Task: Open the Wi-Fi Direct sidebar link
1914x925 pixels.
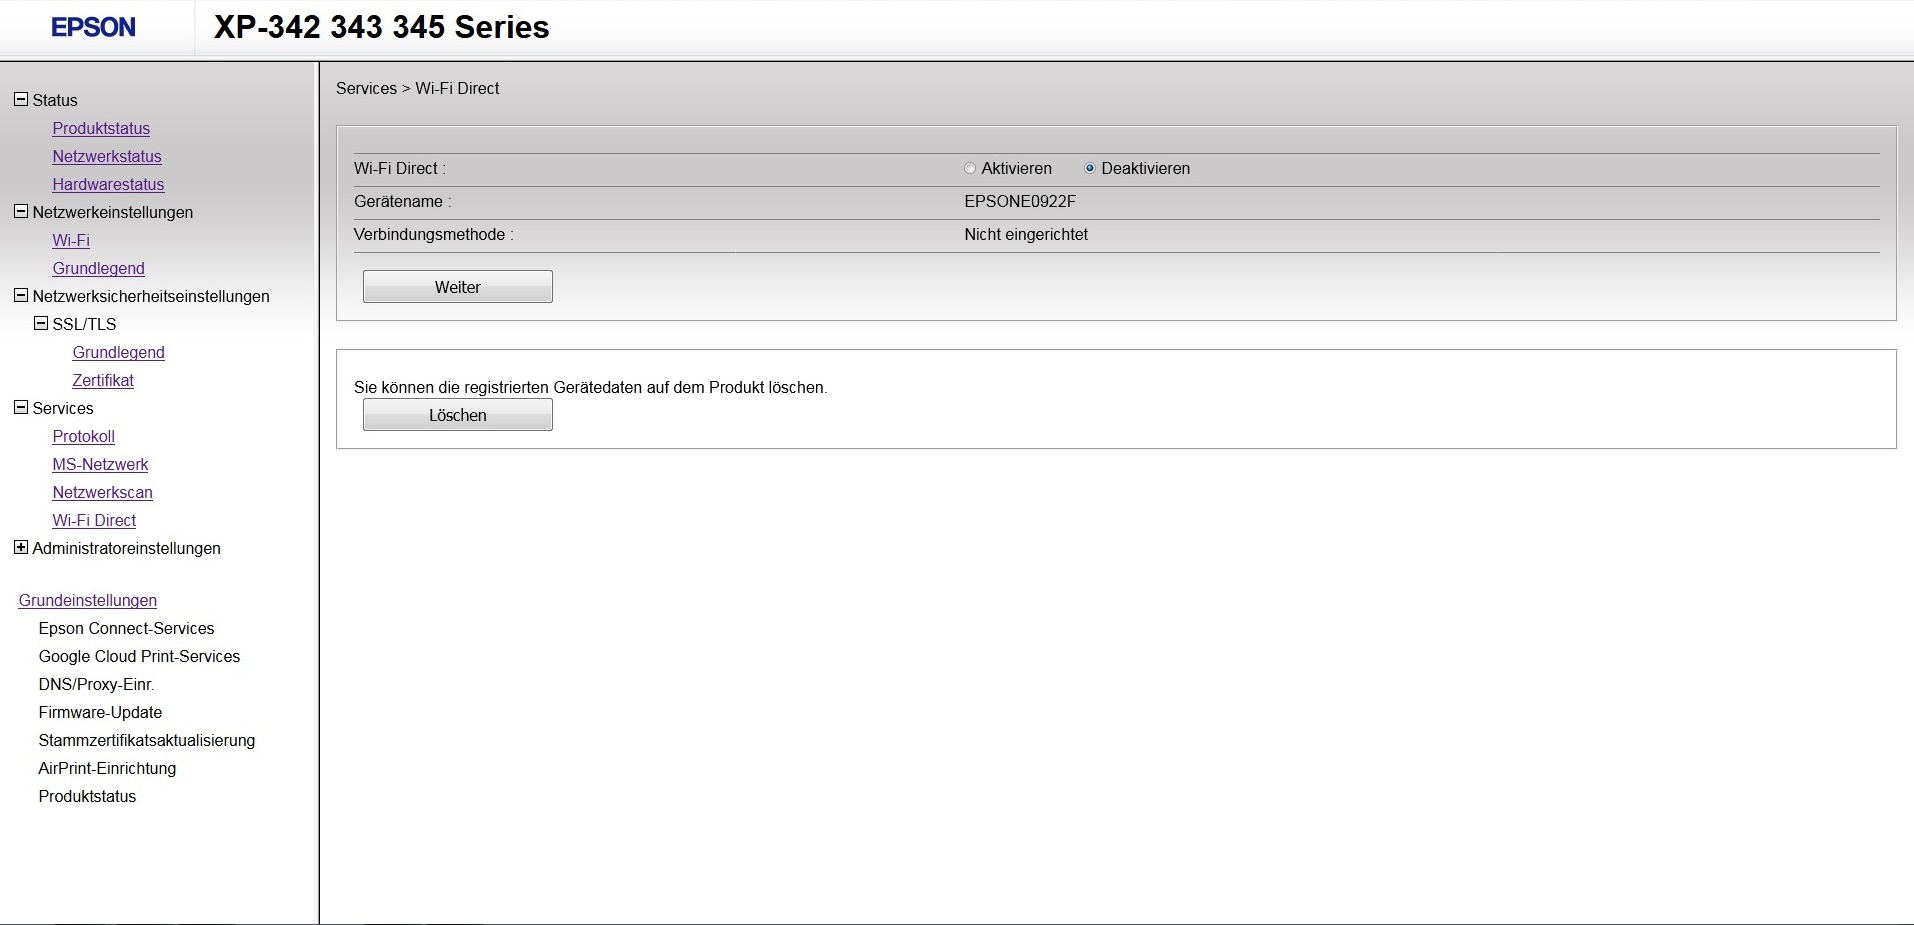Action: 94,521
